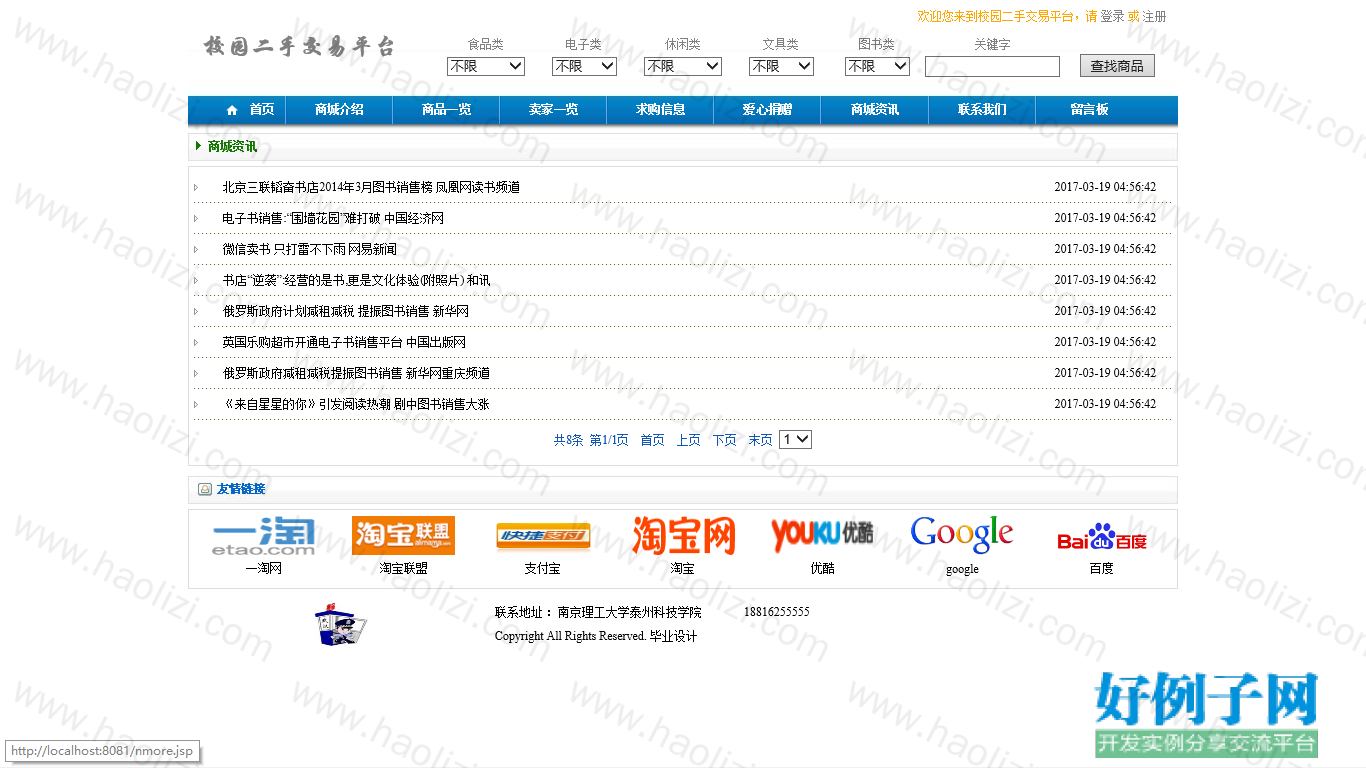1366x768 pixels.
Task: Open 求购信息 navigation item
Action: [x=661, y=110]
